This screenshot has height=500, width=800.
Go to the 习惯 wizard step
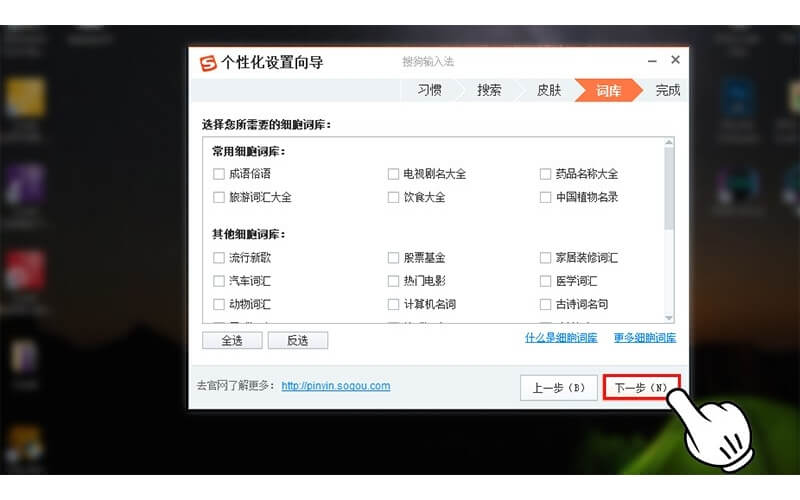430,90
